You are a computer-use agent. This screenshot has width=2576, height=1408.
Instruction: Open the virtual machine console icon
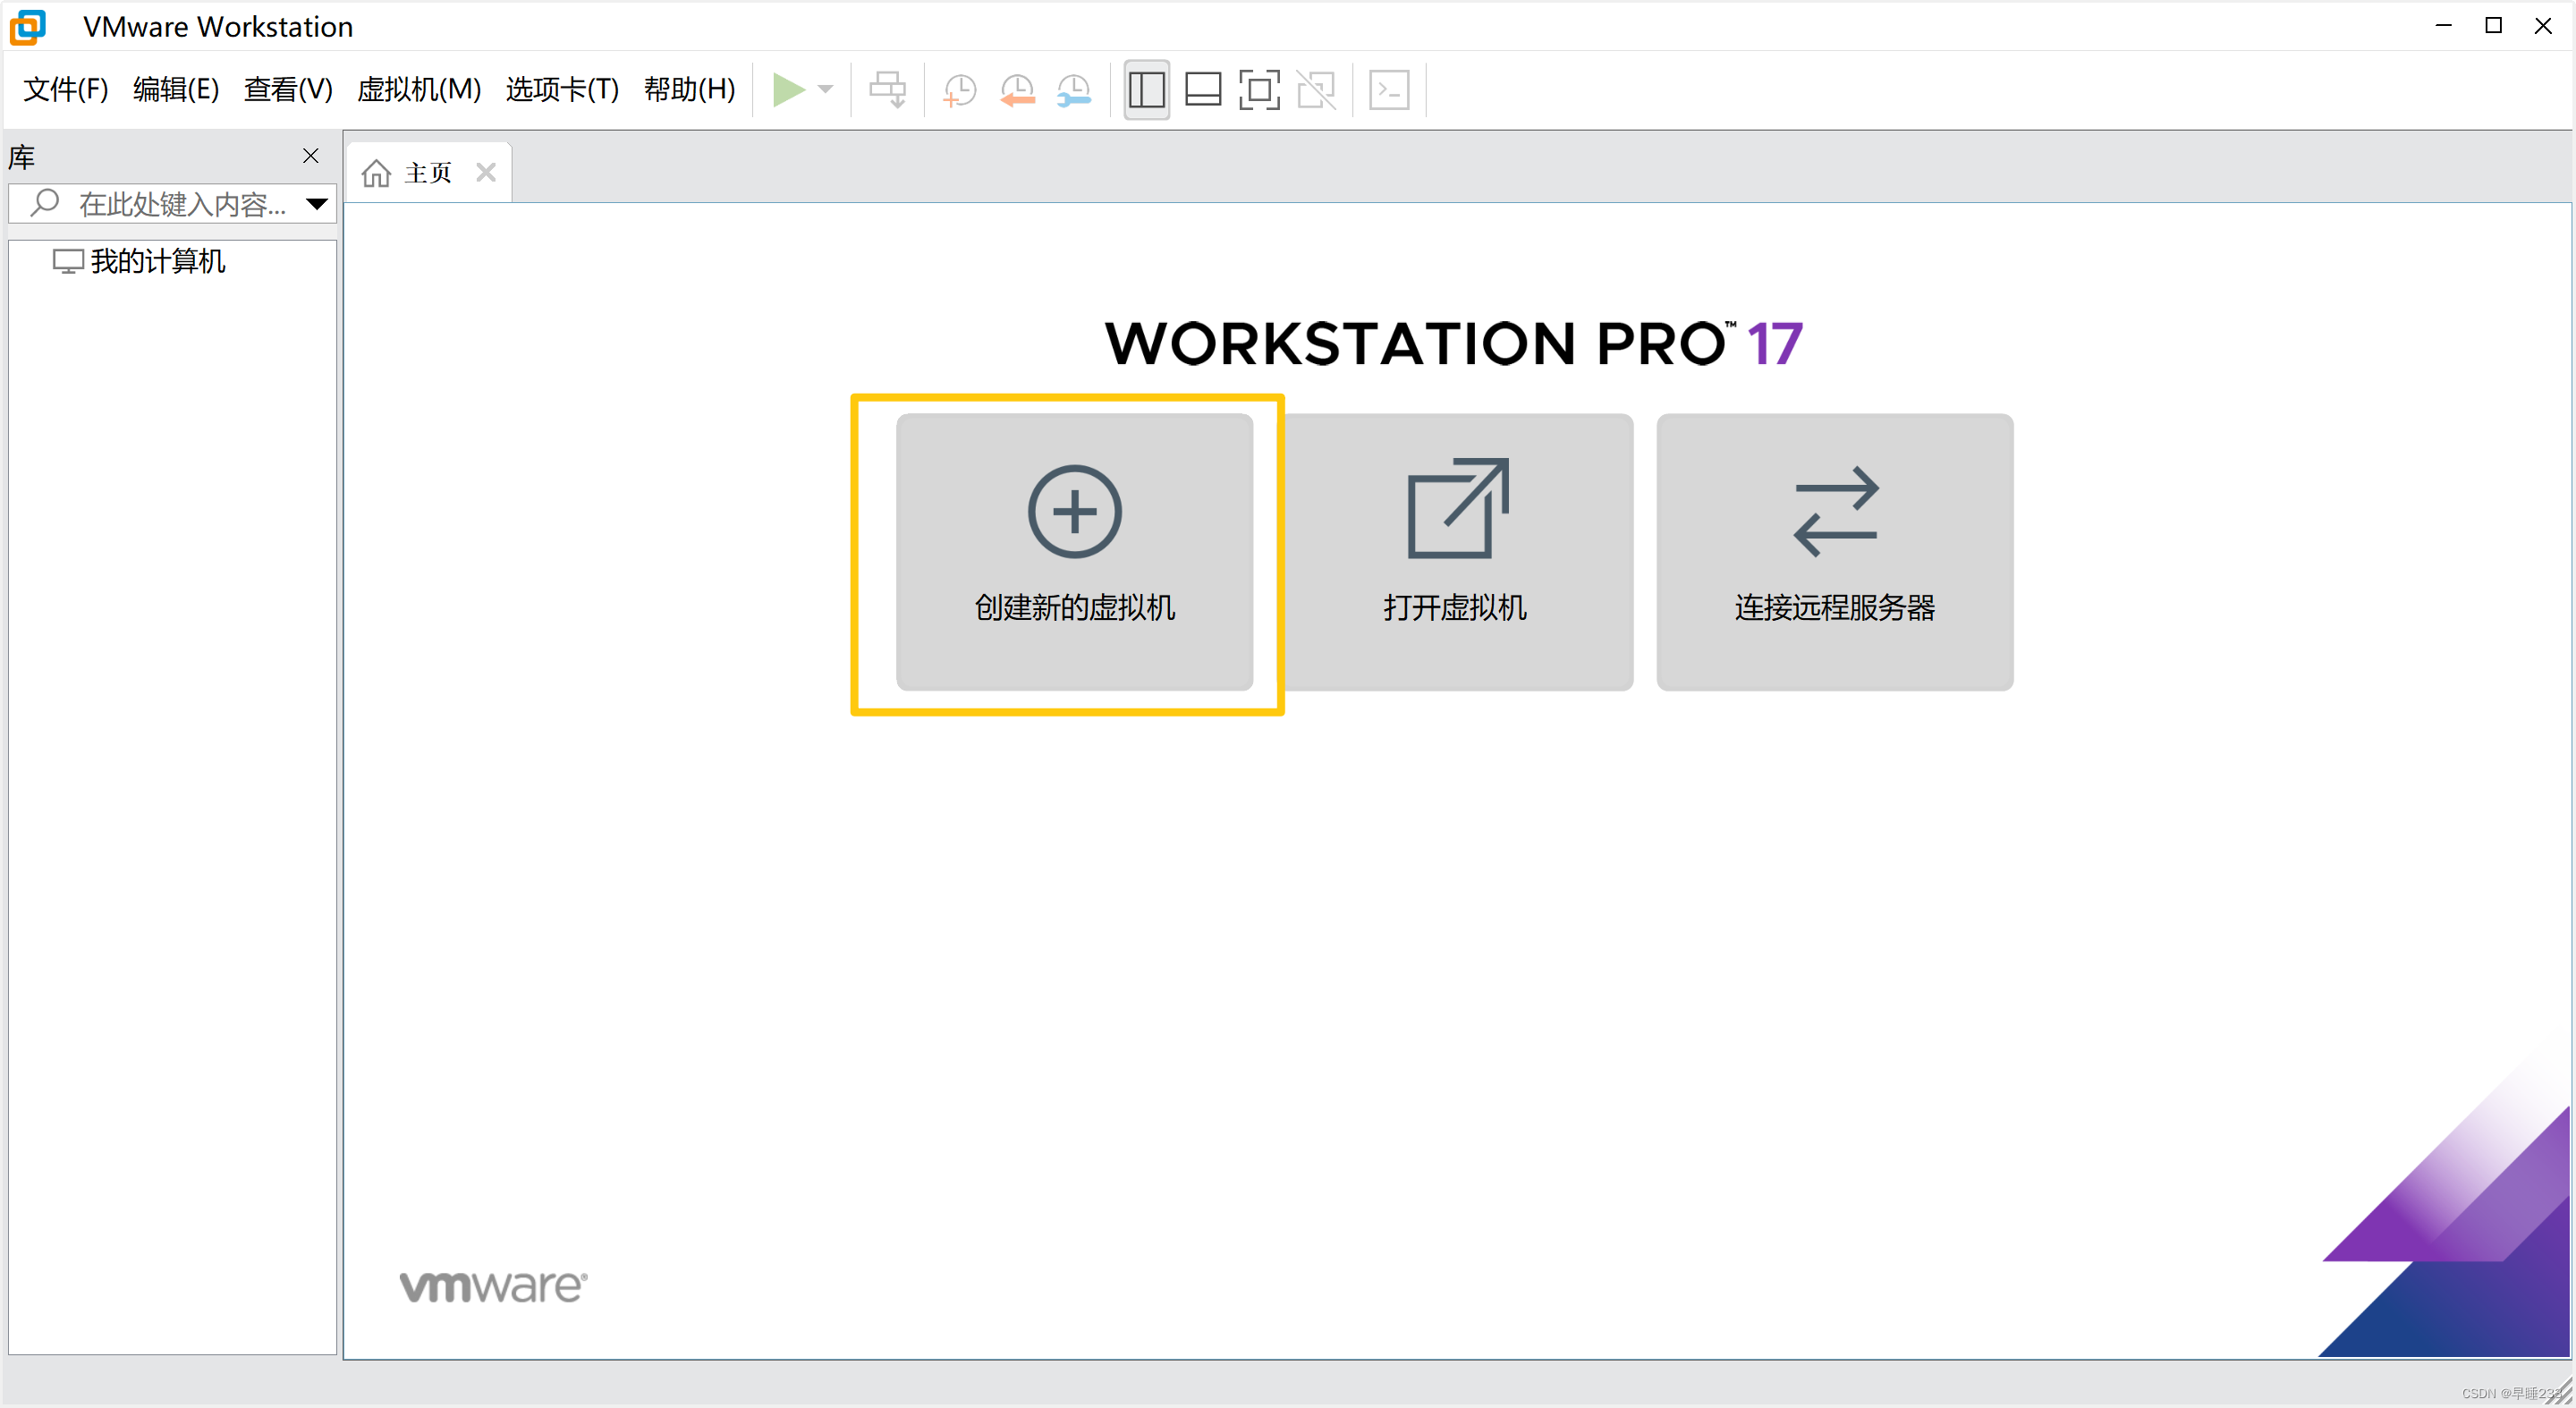(1389, 90)
